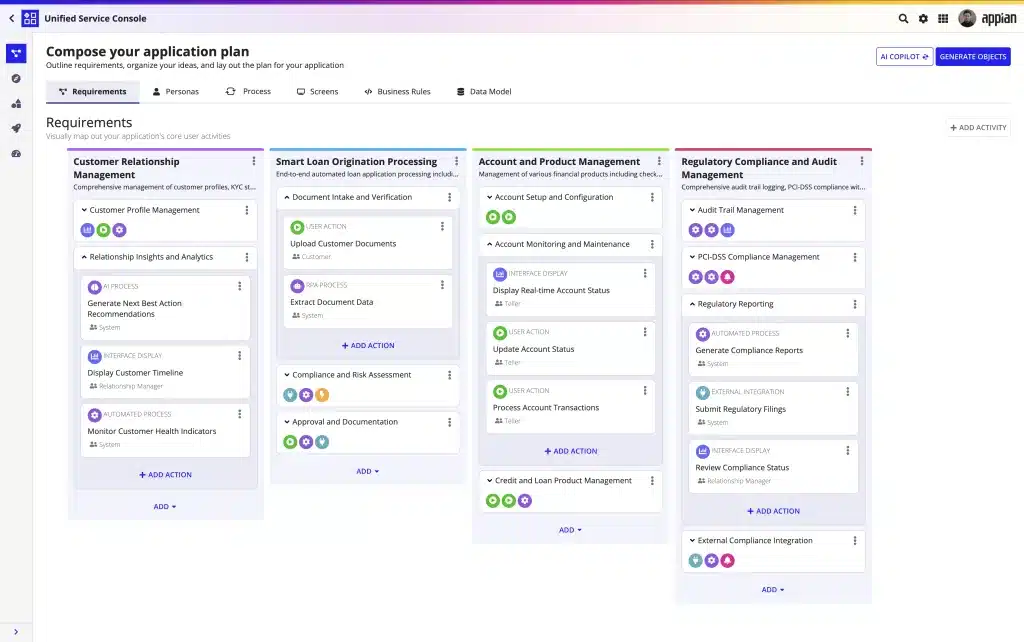Screen dimensions: 1024x642
Task: Click the pink bell icon under PCI-DSS Compliance Management
Action: click(x=727, y=277)
